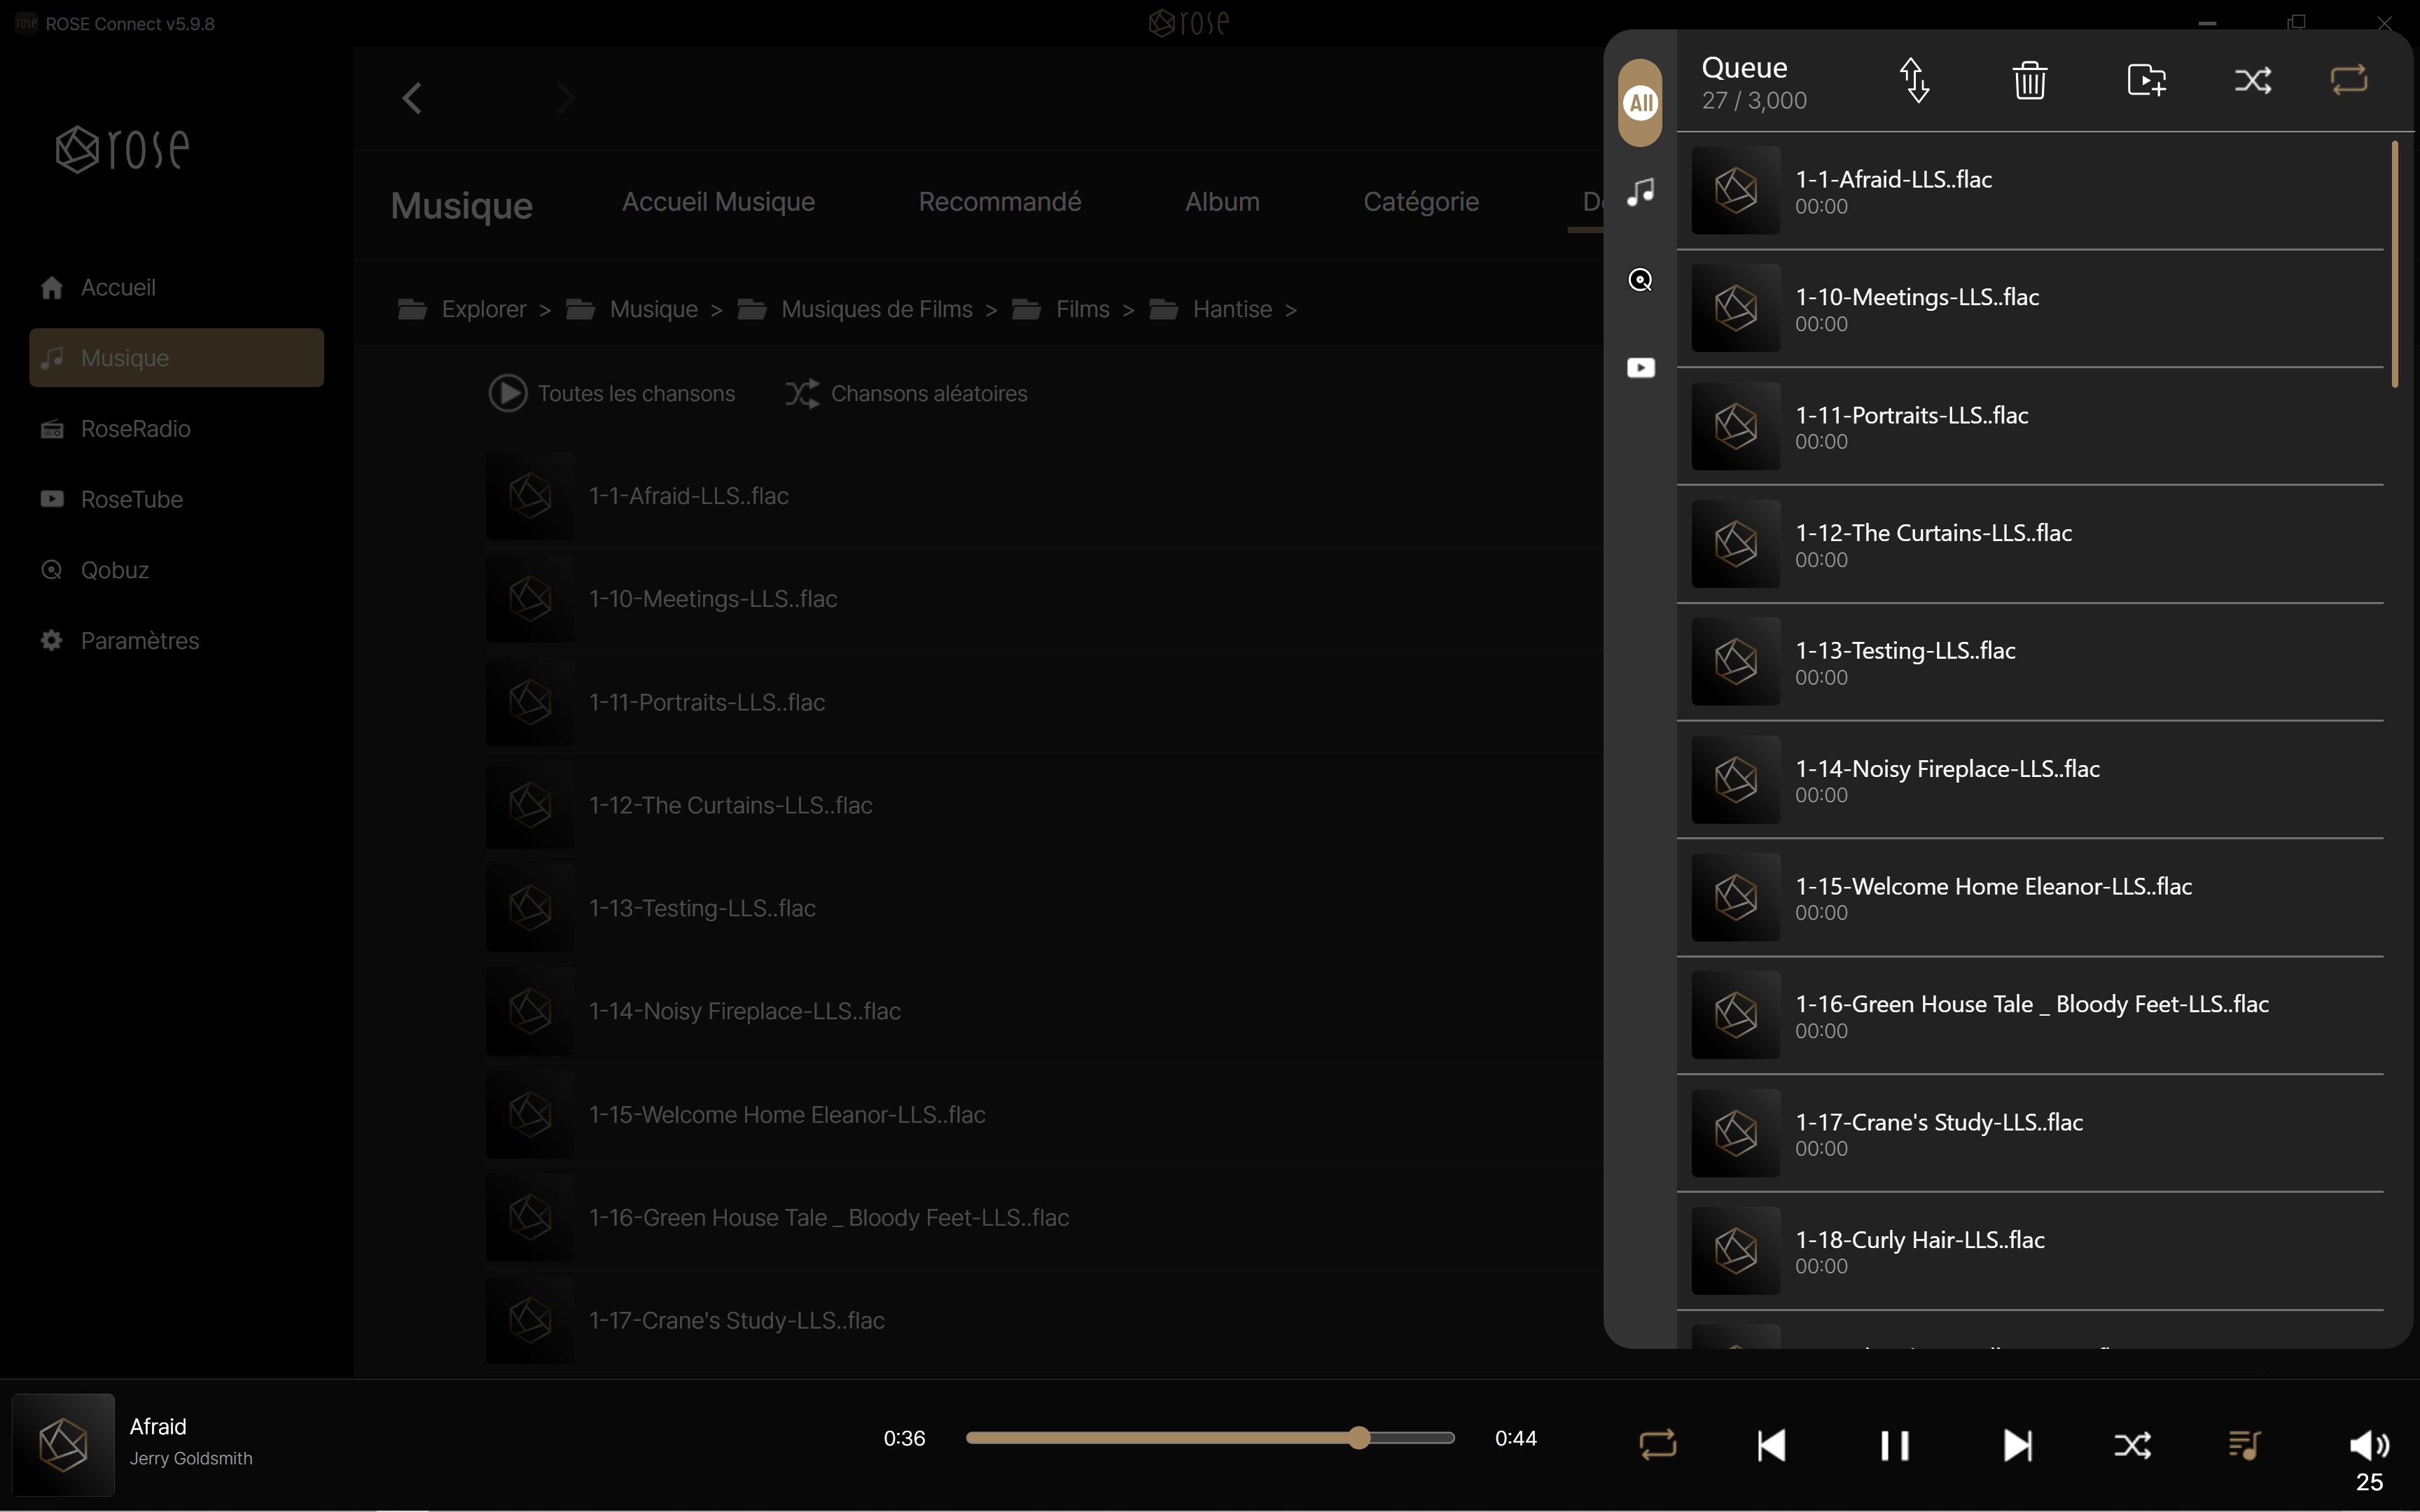Click thumbnail of 1-18-Curly Hair queue item

1735,1250
